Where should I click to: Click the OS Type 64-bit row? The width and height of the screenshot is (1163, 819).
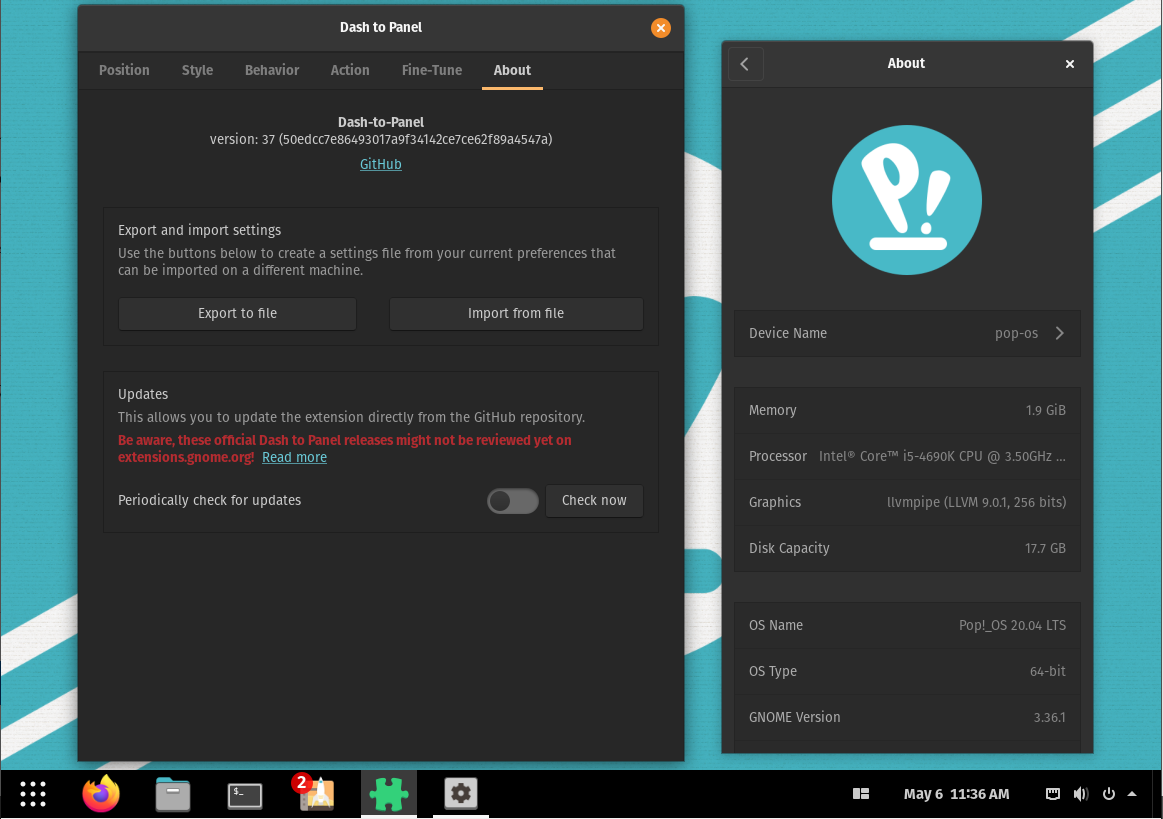click(907, 671)
